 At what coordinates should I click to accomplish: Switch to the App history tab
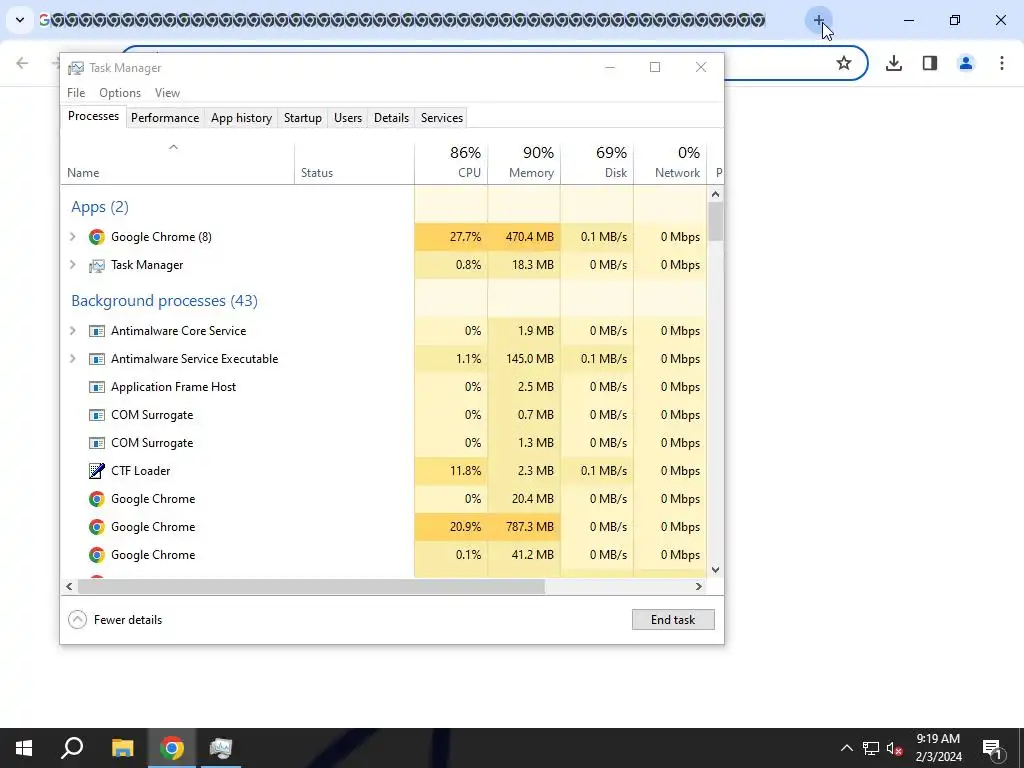coord(241,118)
